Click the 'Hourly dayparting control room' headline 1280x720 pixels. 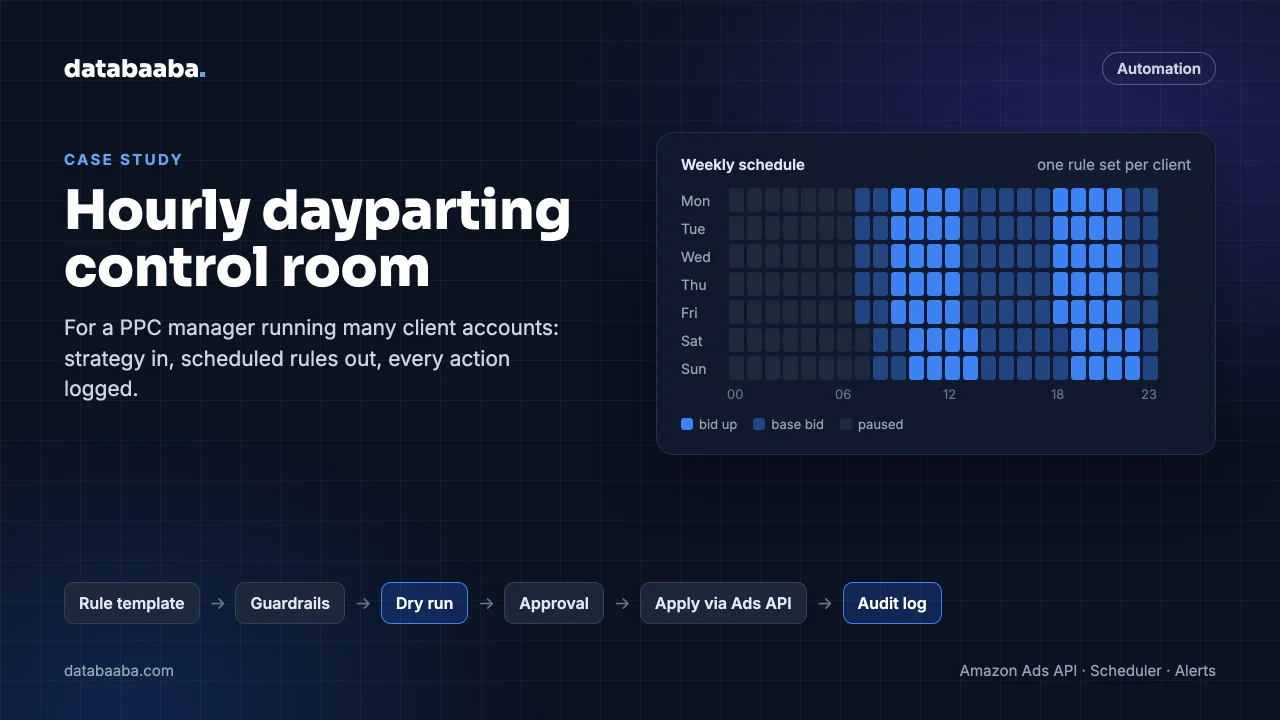point(318,239)
